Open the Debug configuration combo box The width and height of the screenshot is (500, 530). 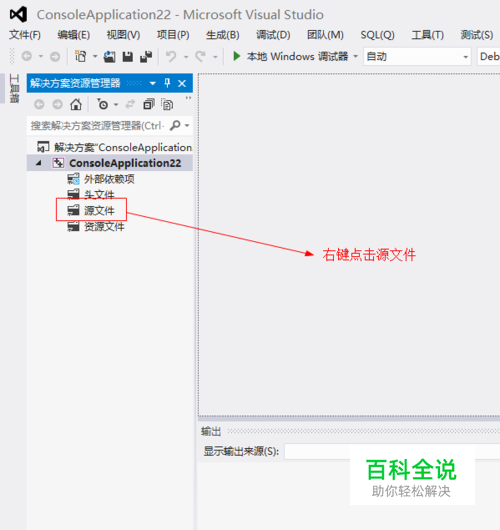click(x=489, y=56)
